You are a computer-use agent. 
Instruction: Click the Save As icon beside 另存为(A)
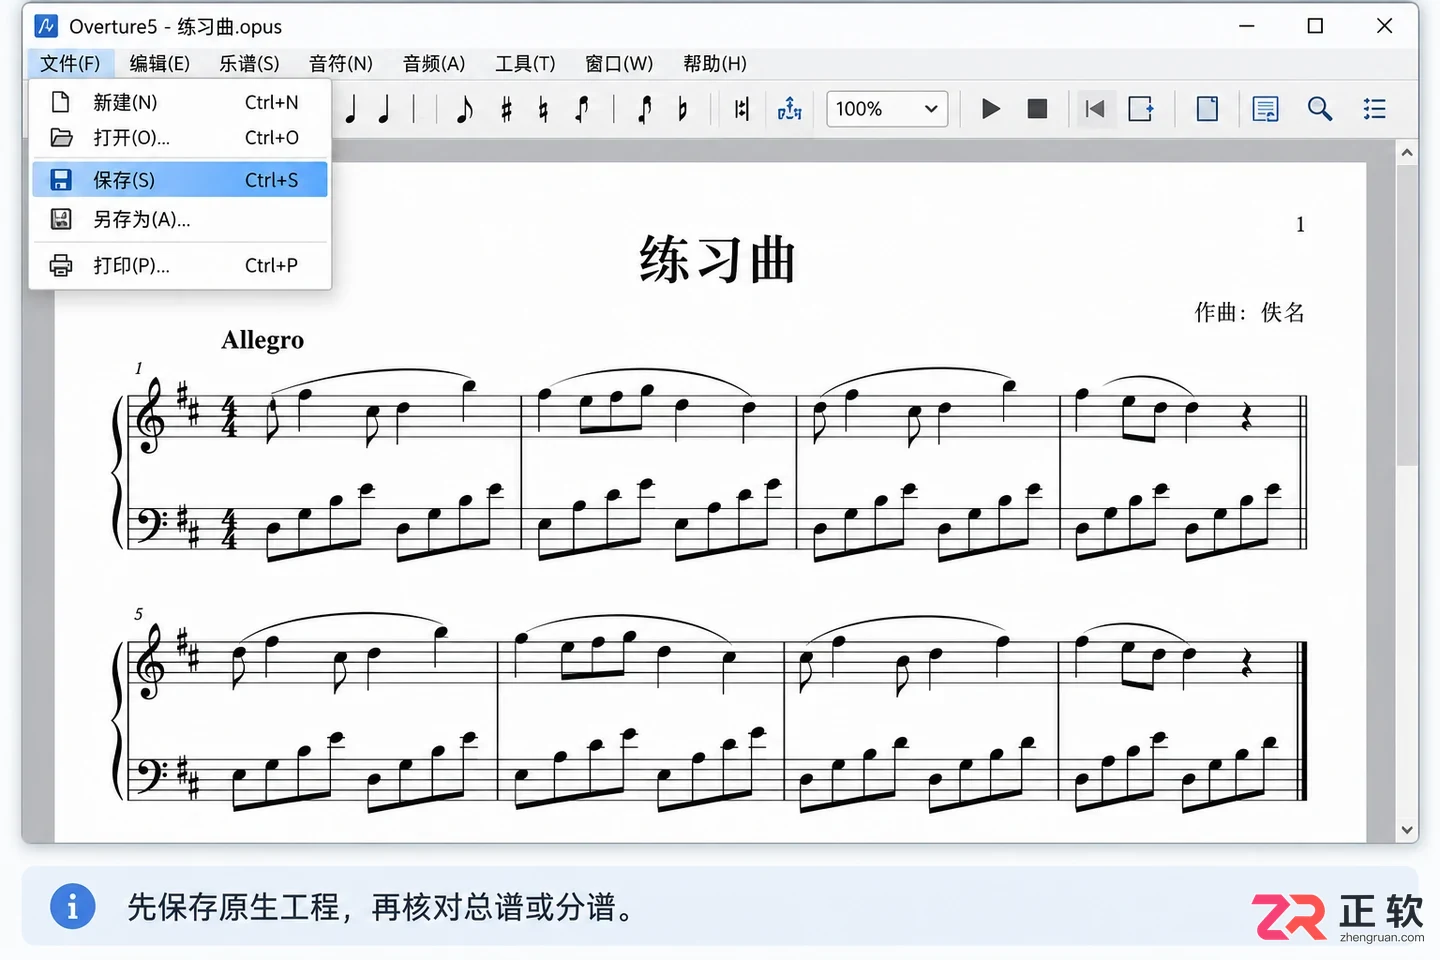tap(61, 219)
